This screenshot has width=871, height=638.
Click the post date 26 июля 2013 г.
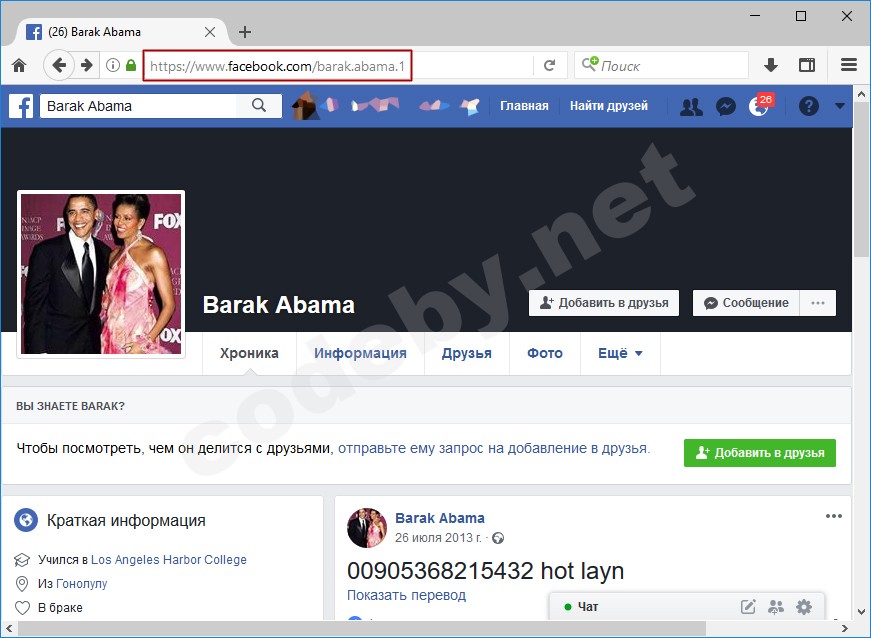pyautogui.click(x=438, y=538)
